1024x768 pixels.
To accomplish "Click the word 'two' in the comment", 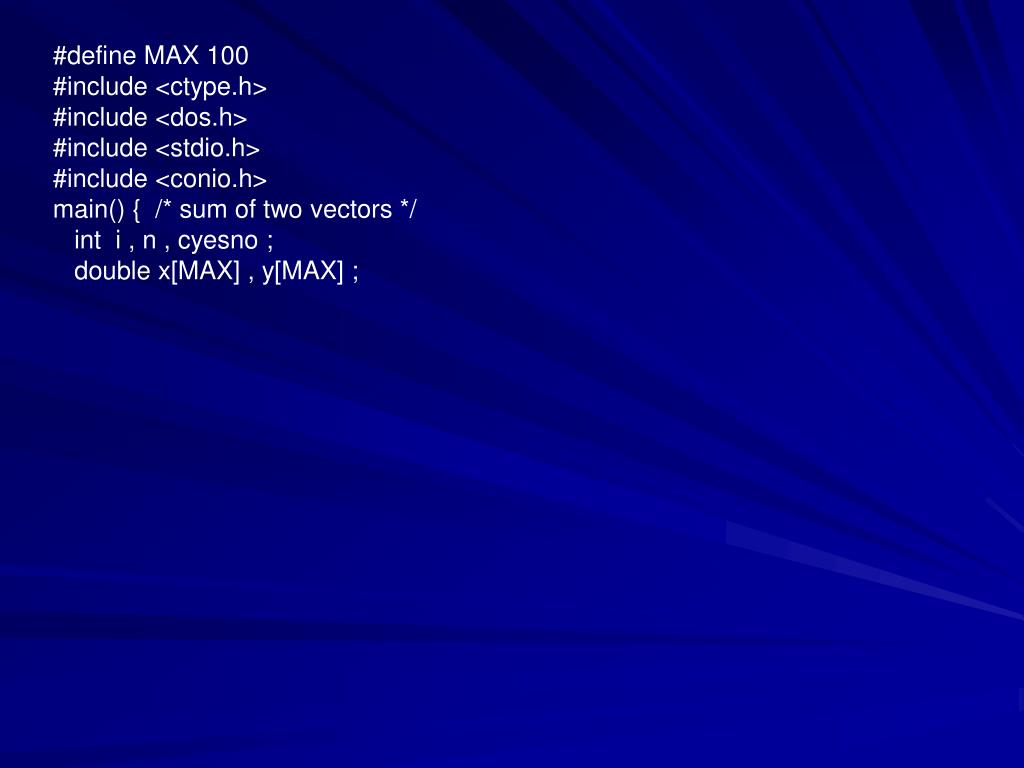I will coord(282,210).
